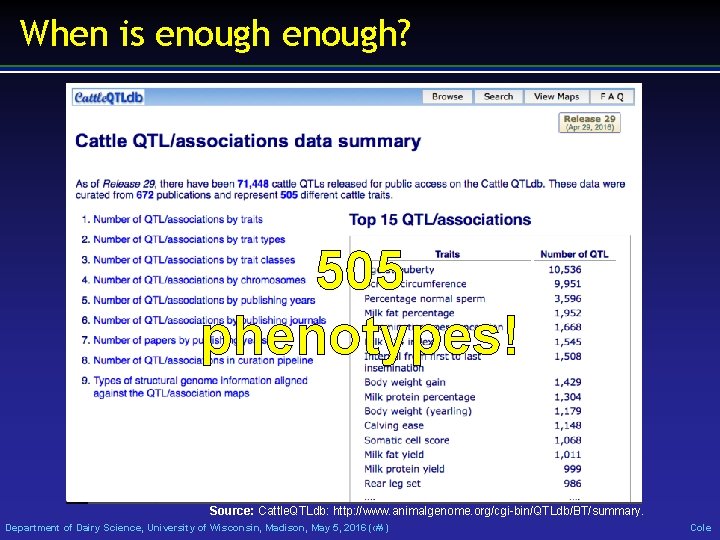The width and height of the screenshot is (720, 540).
Task: Click the animalgenome.org source URL
Action: (x=488, y=511)
